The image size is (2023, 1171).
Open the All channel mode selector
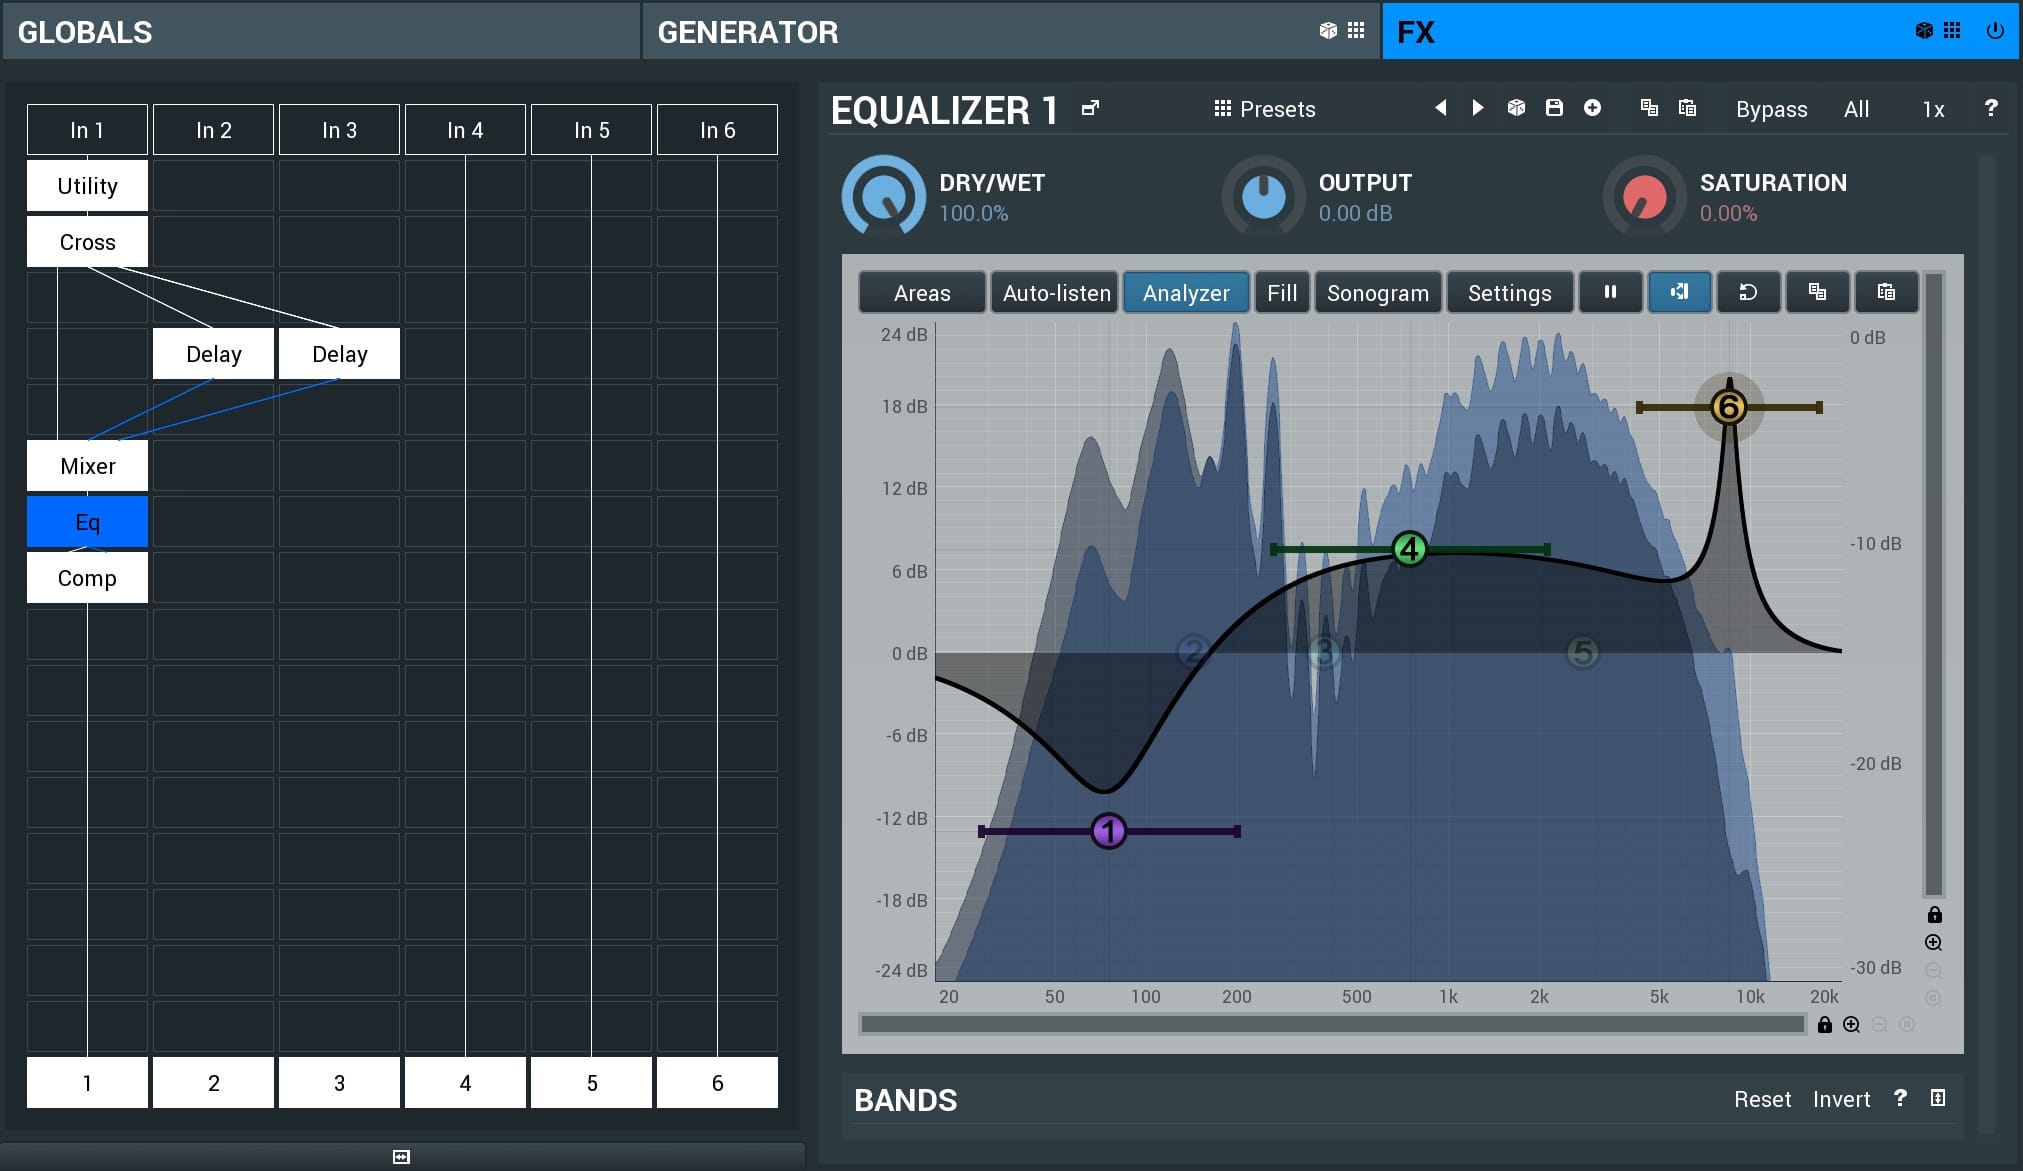click(x=1856, y=109)
